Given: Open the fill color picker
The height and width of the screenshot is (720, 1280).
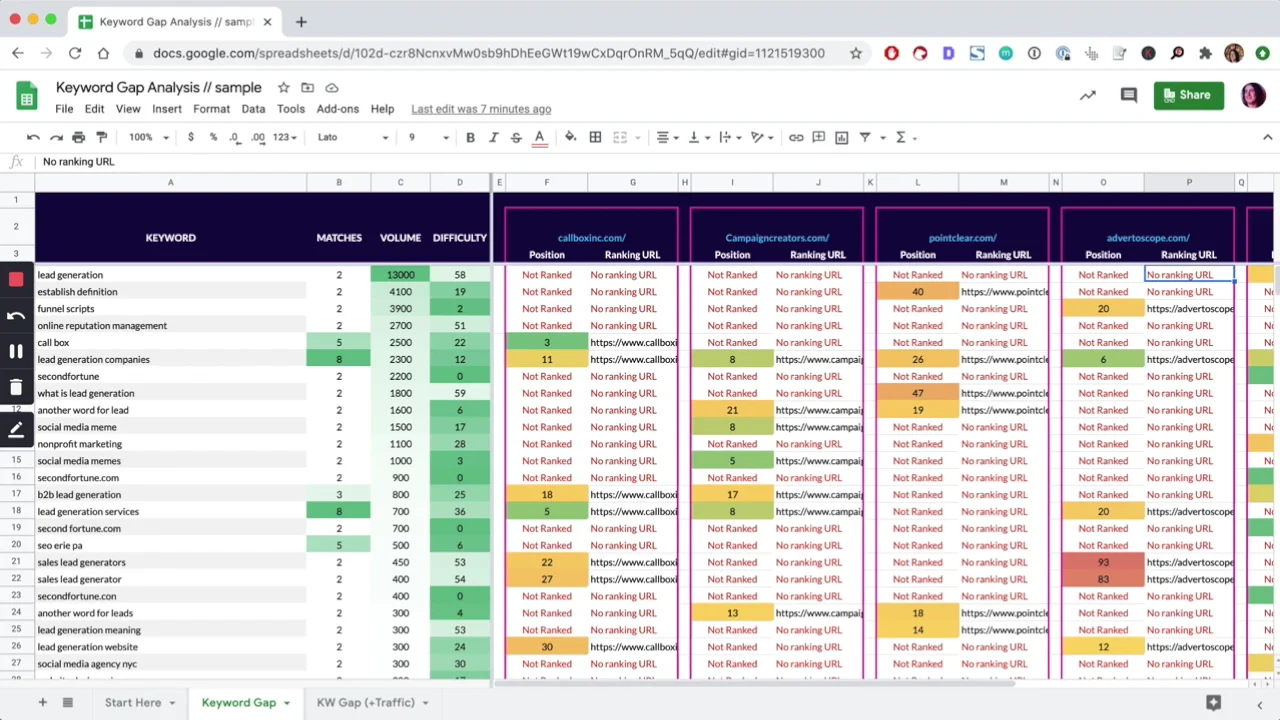Looking at the screenshot, I should [x=570, y=137].
